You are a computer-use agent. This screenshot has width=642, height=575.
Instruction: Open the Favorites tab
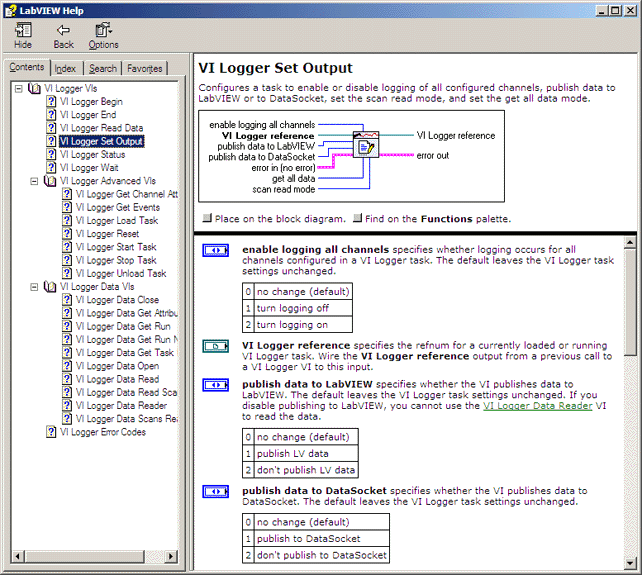click(145, 68)
